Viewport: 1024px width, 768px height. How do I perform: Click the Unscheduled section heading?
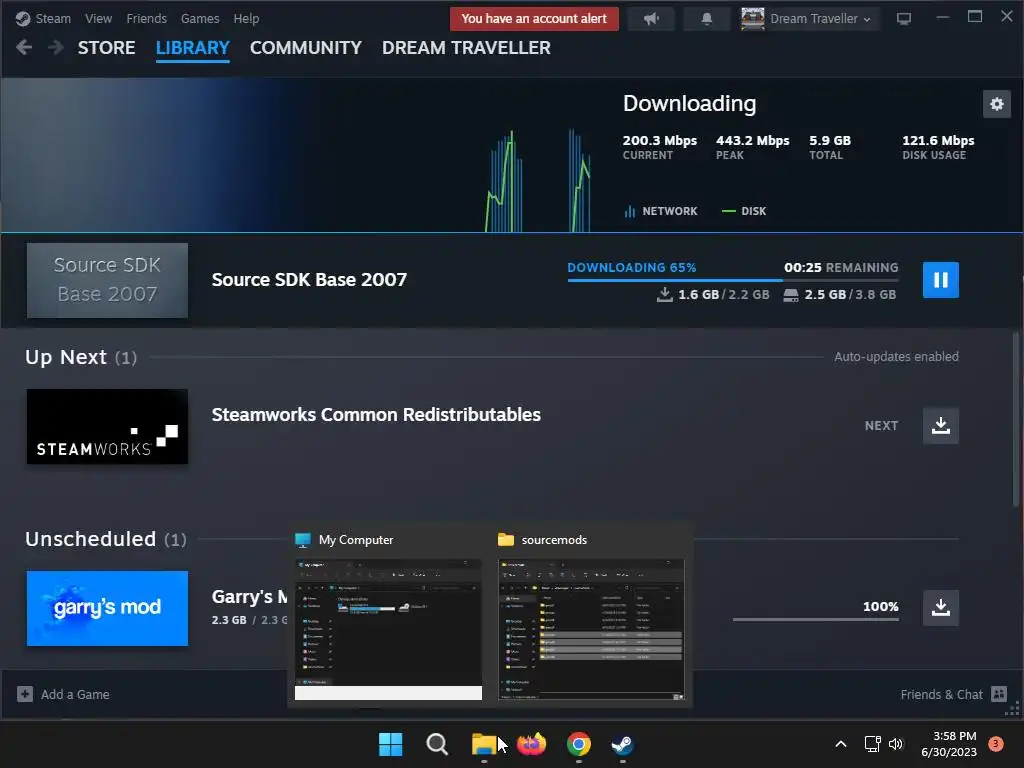coord(90,539)
